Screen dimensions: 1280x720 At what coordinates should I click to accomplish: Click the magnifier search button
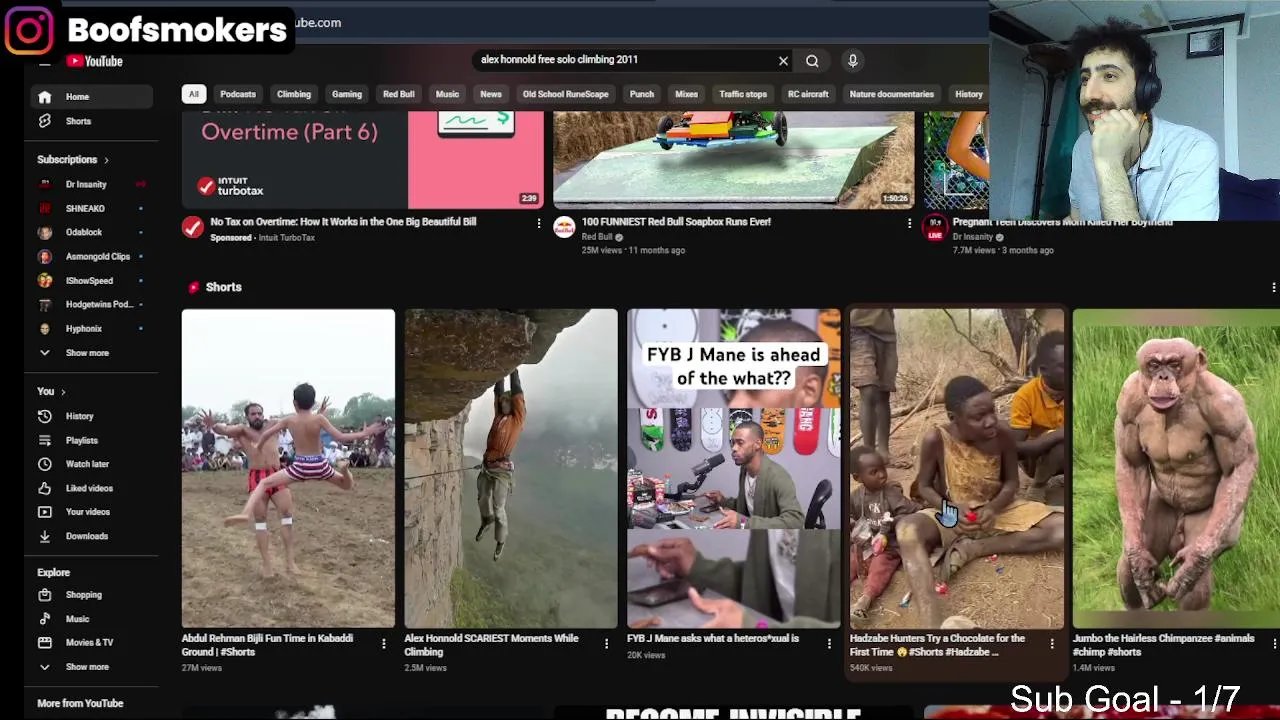click(812, 61)
